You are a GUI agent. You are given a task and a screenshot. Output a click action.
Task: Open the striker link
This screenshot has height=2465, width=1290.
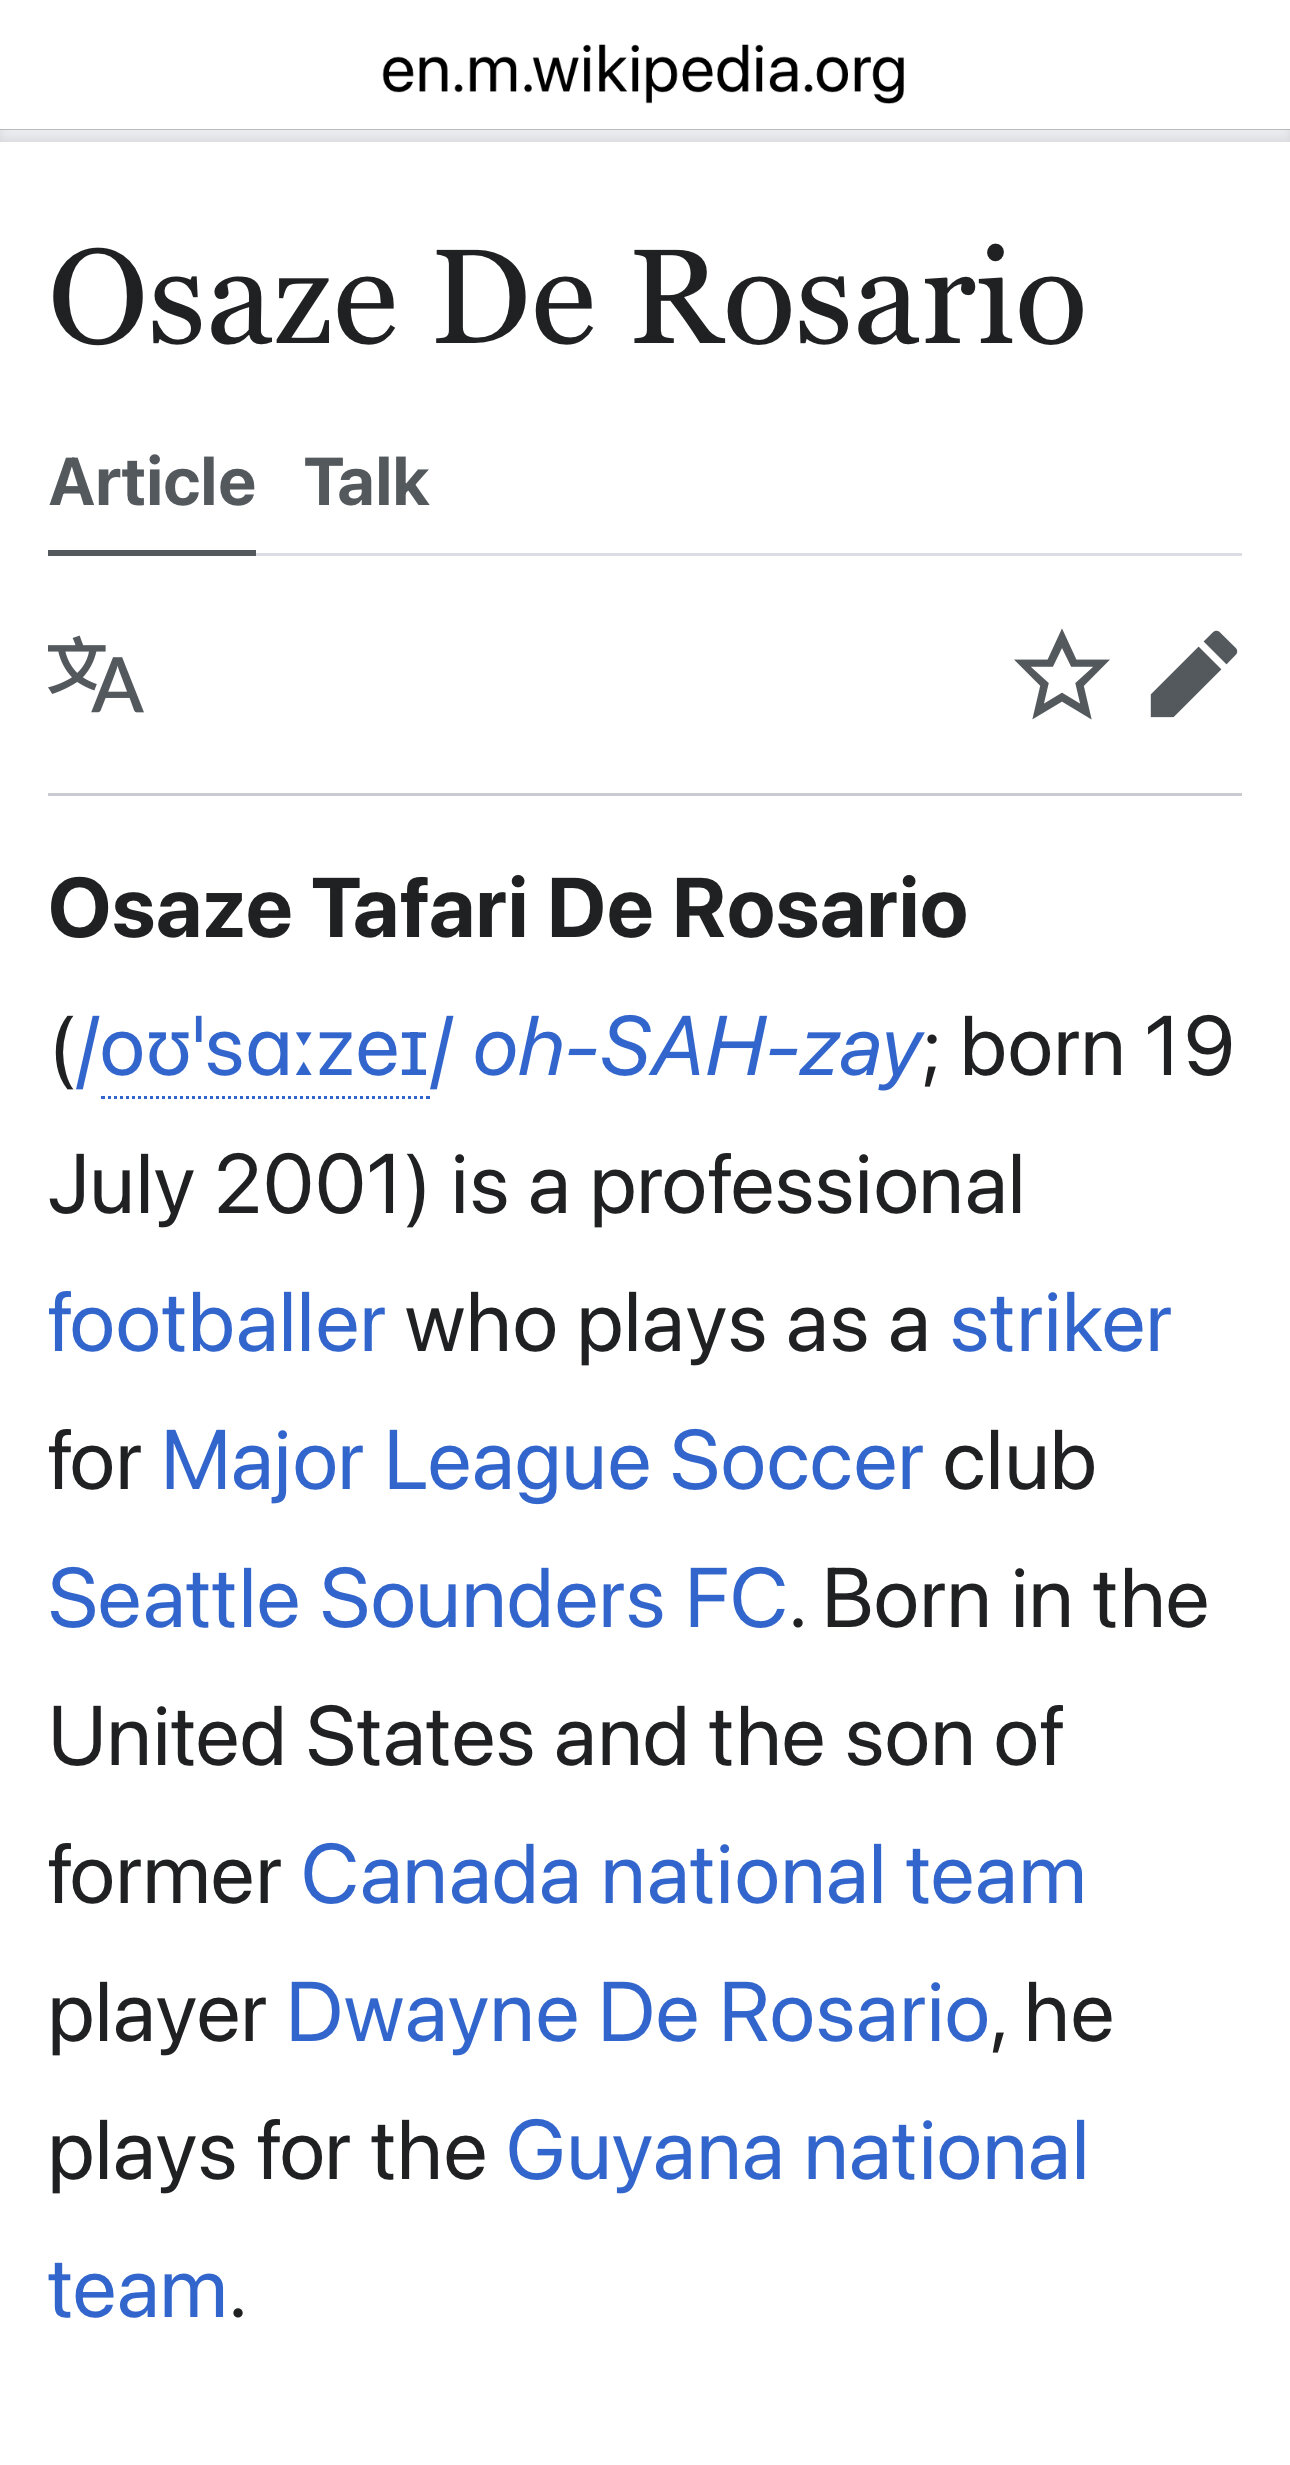(1060, 1324)
